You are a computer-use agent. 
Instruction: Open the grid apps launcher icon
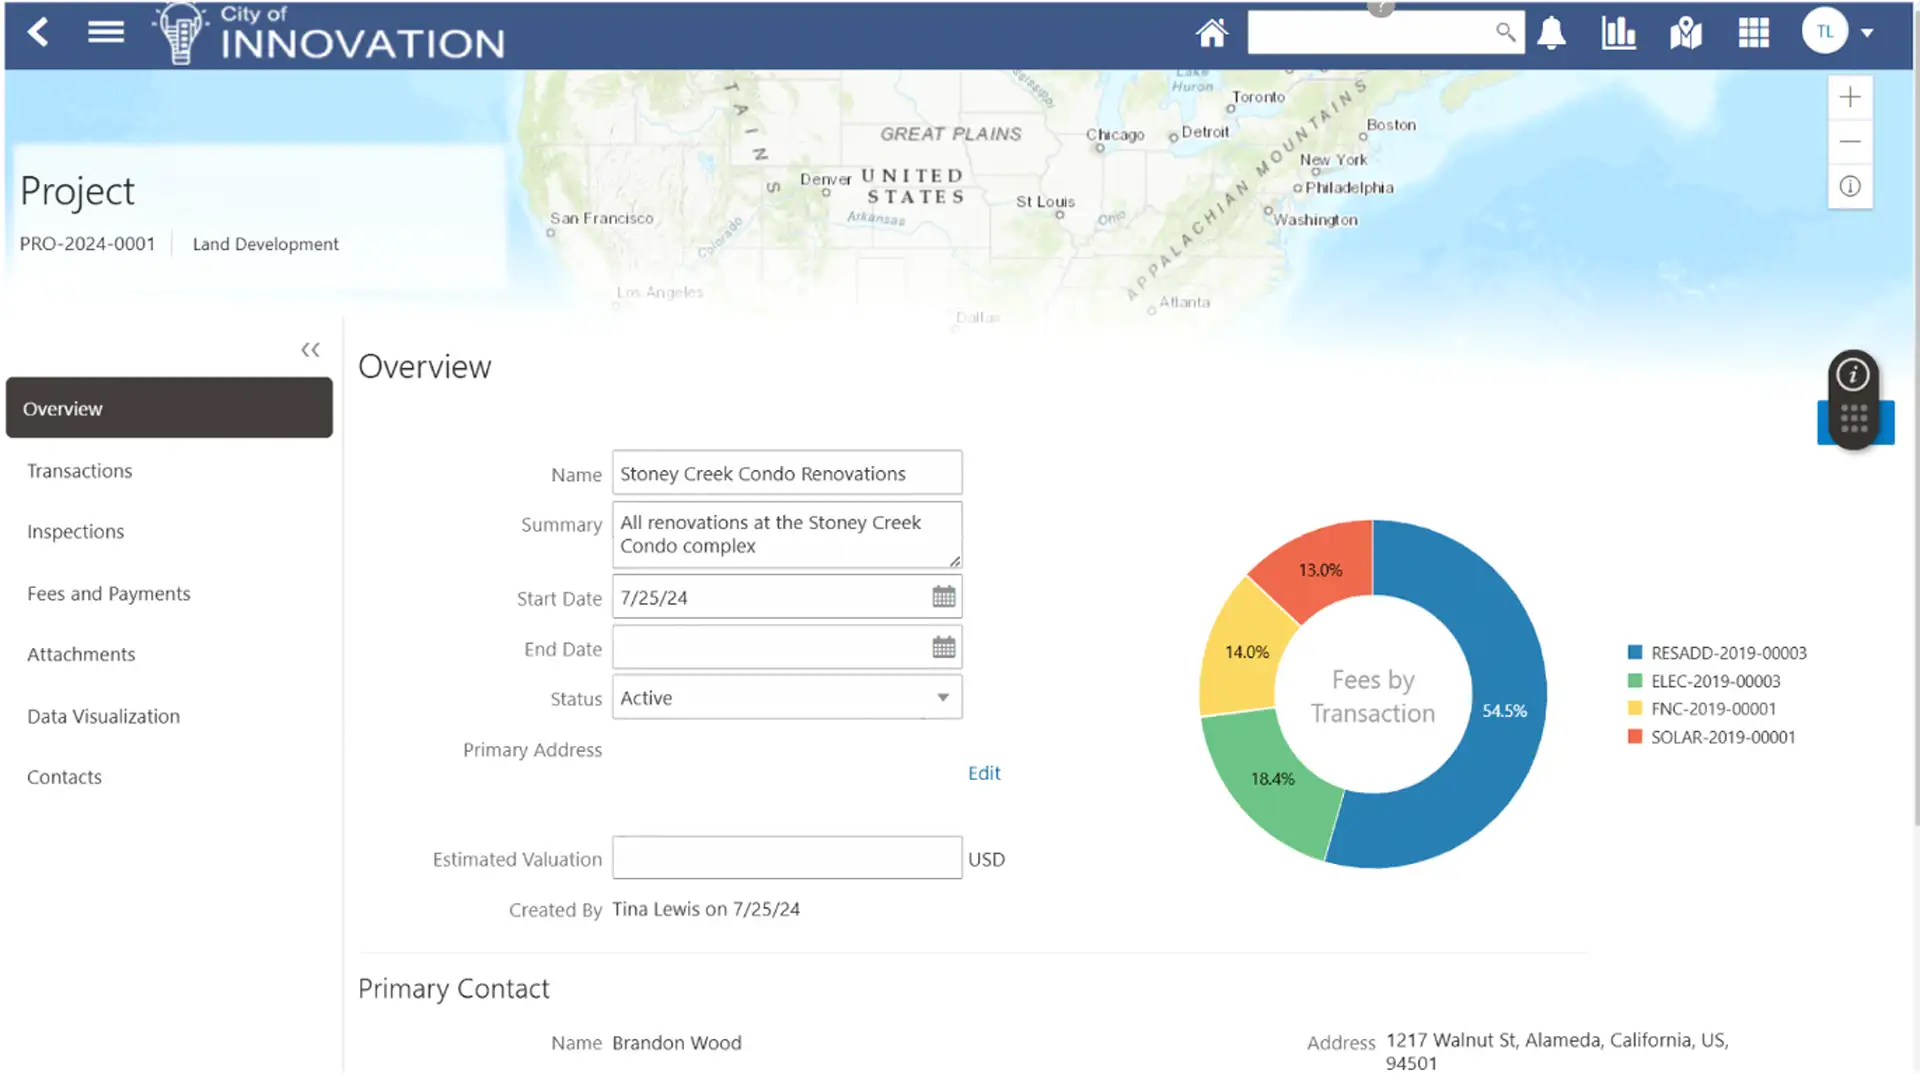click(1753, 33)
